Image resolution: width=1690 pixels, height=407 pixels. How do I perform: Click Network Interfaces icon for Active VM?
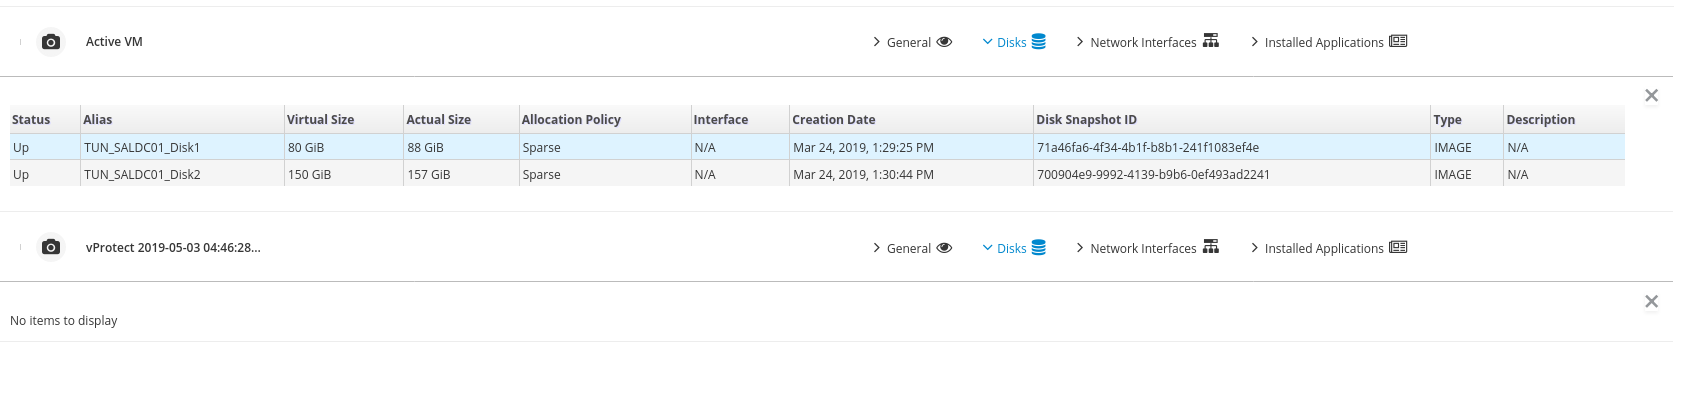click(1211, 41)
